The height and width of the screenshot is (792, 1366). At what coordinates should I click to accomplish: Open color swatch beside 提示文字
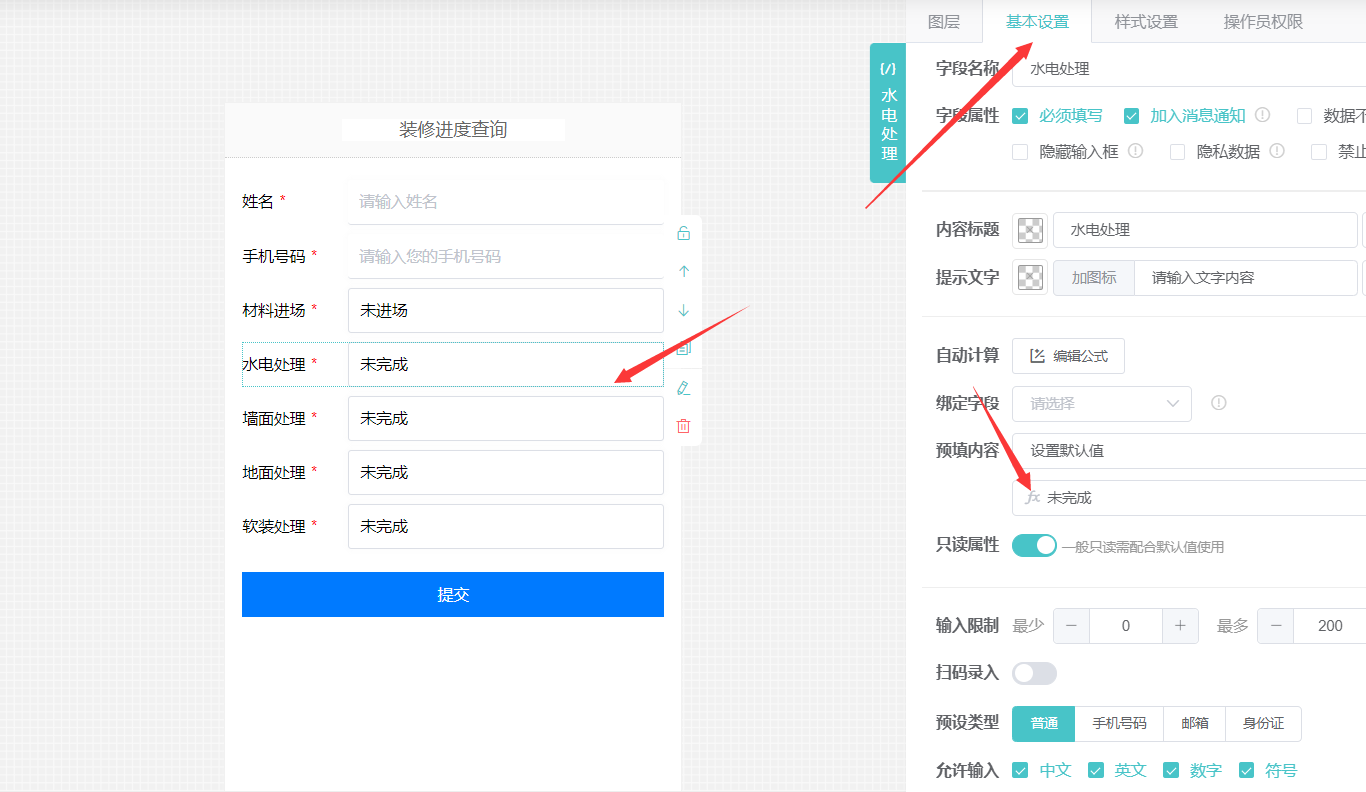coord(1030,278)
